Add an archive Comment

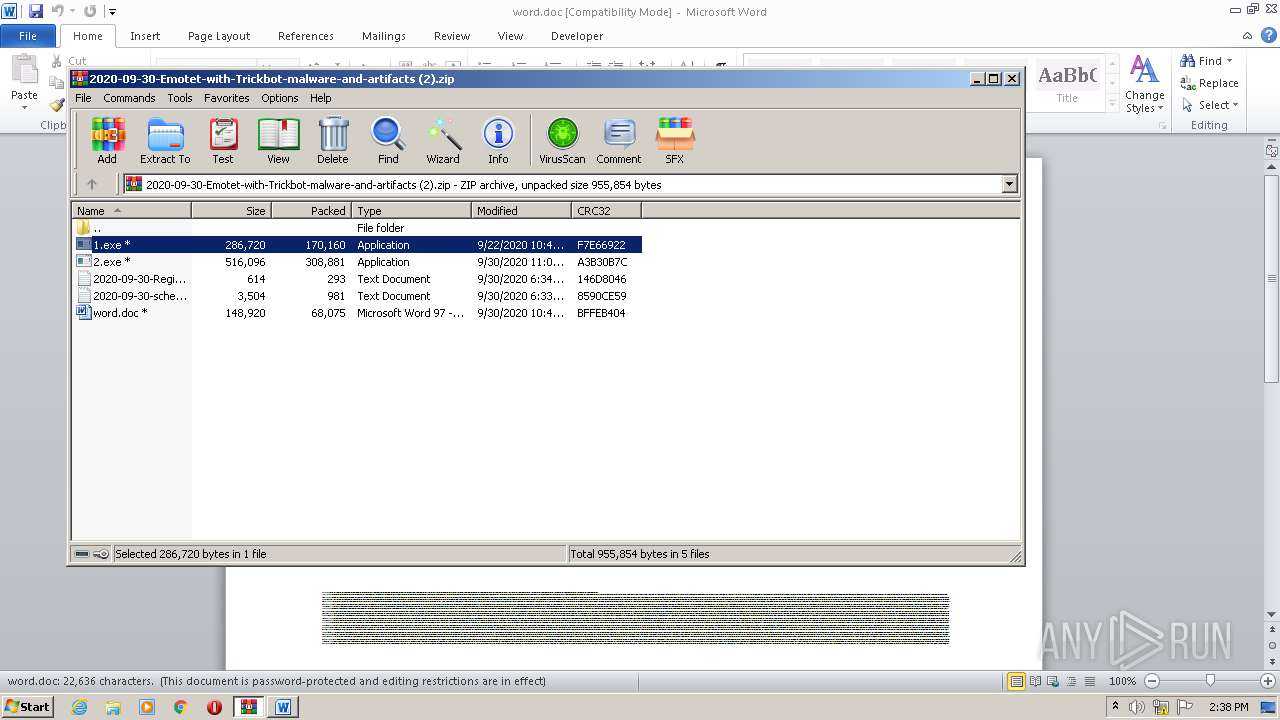619,140
